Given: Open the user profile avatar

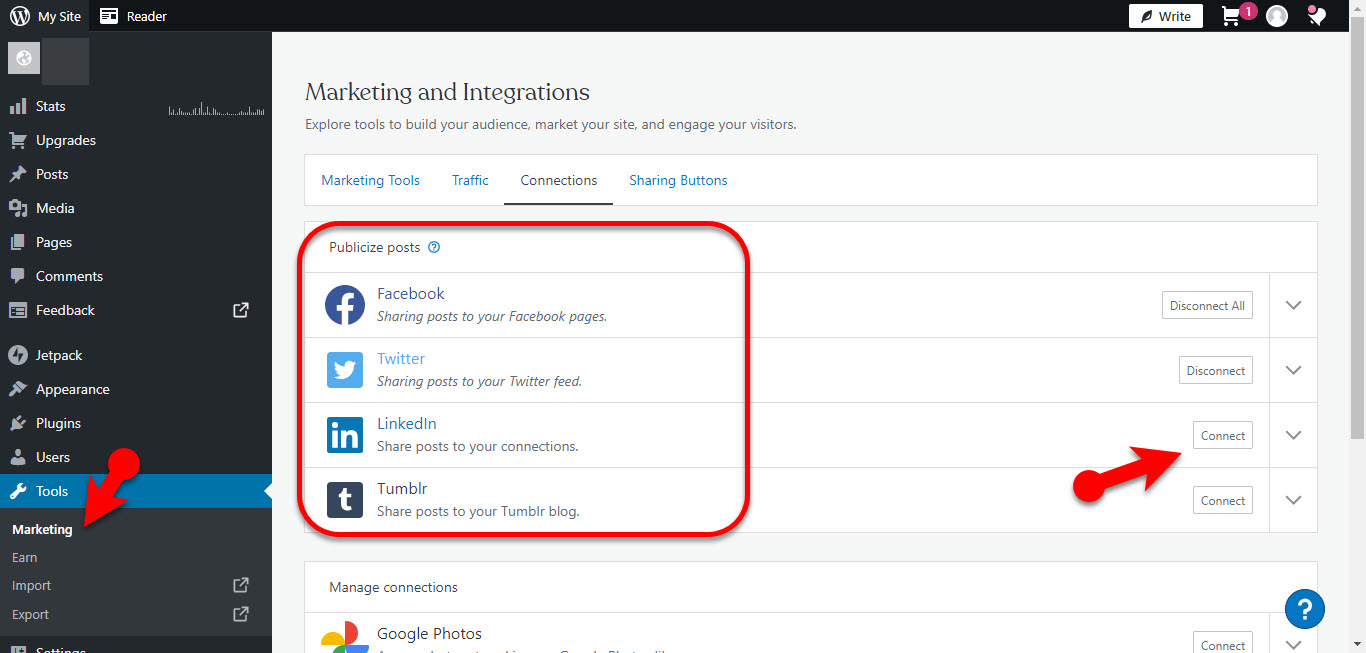Looking at the screenshot, I should (1277, 16).
